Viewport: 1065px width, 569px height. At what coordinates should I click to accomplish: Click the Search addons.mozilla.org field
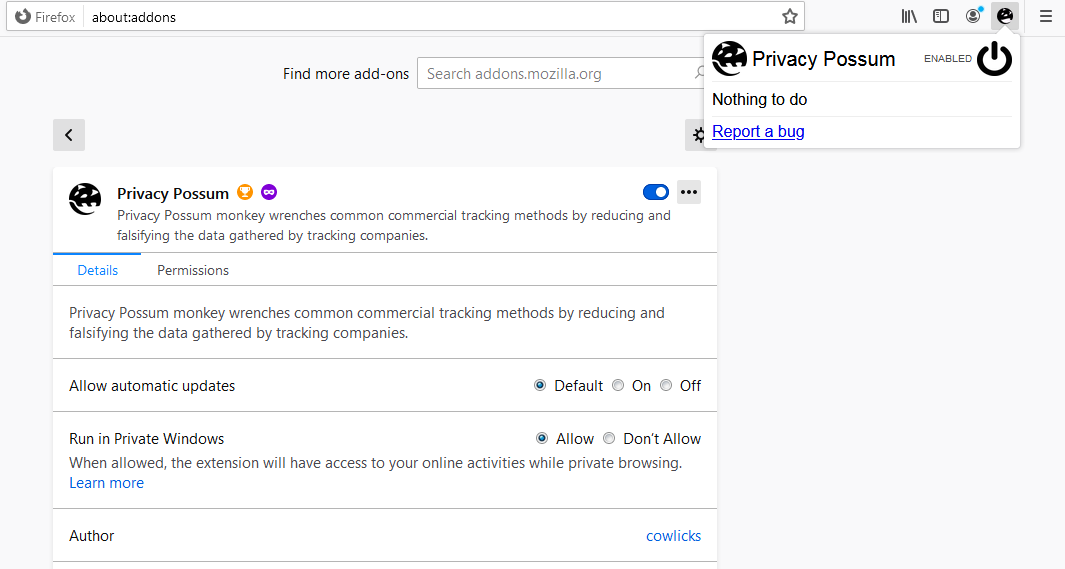tap(555, 73)
